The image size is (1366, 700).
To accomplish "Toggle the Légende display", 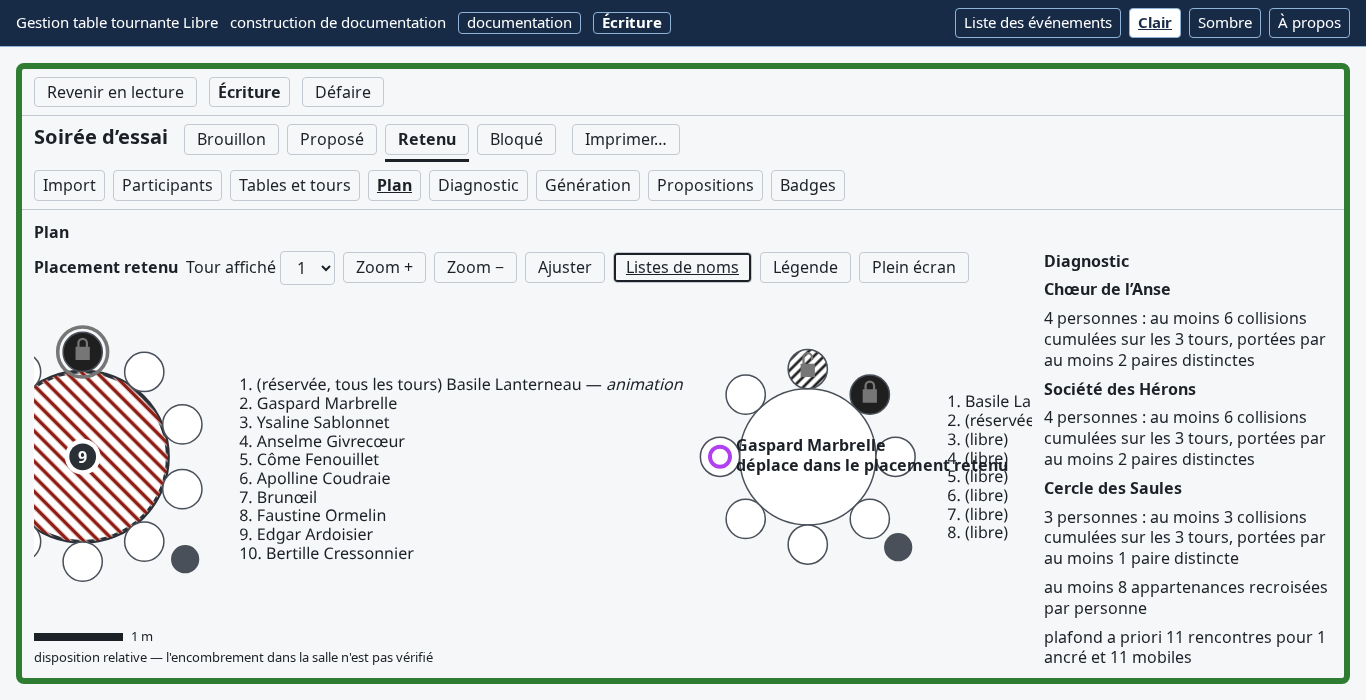I will tap(805, 268).
